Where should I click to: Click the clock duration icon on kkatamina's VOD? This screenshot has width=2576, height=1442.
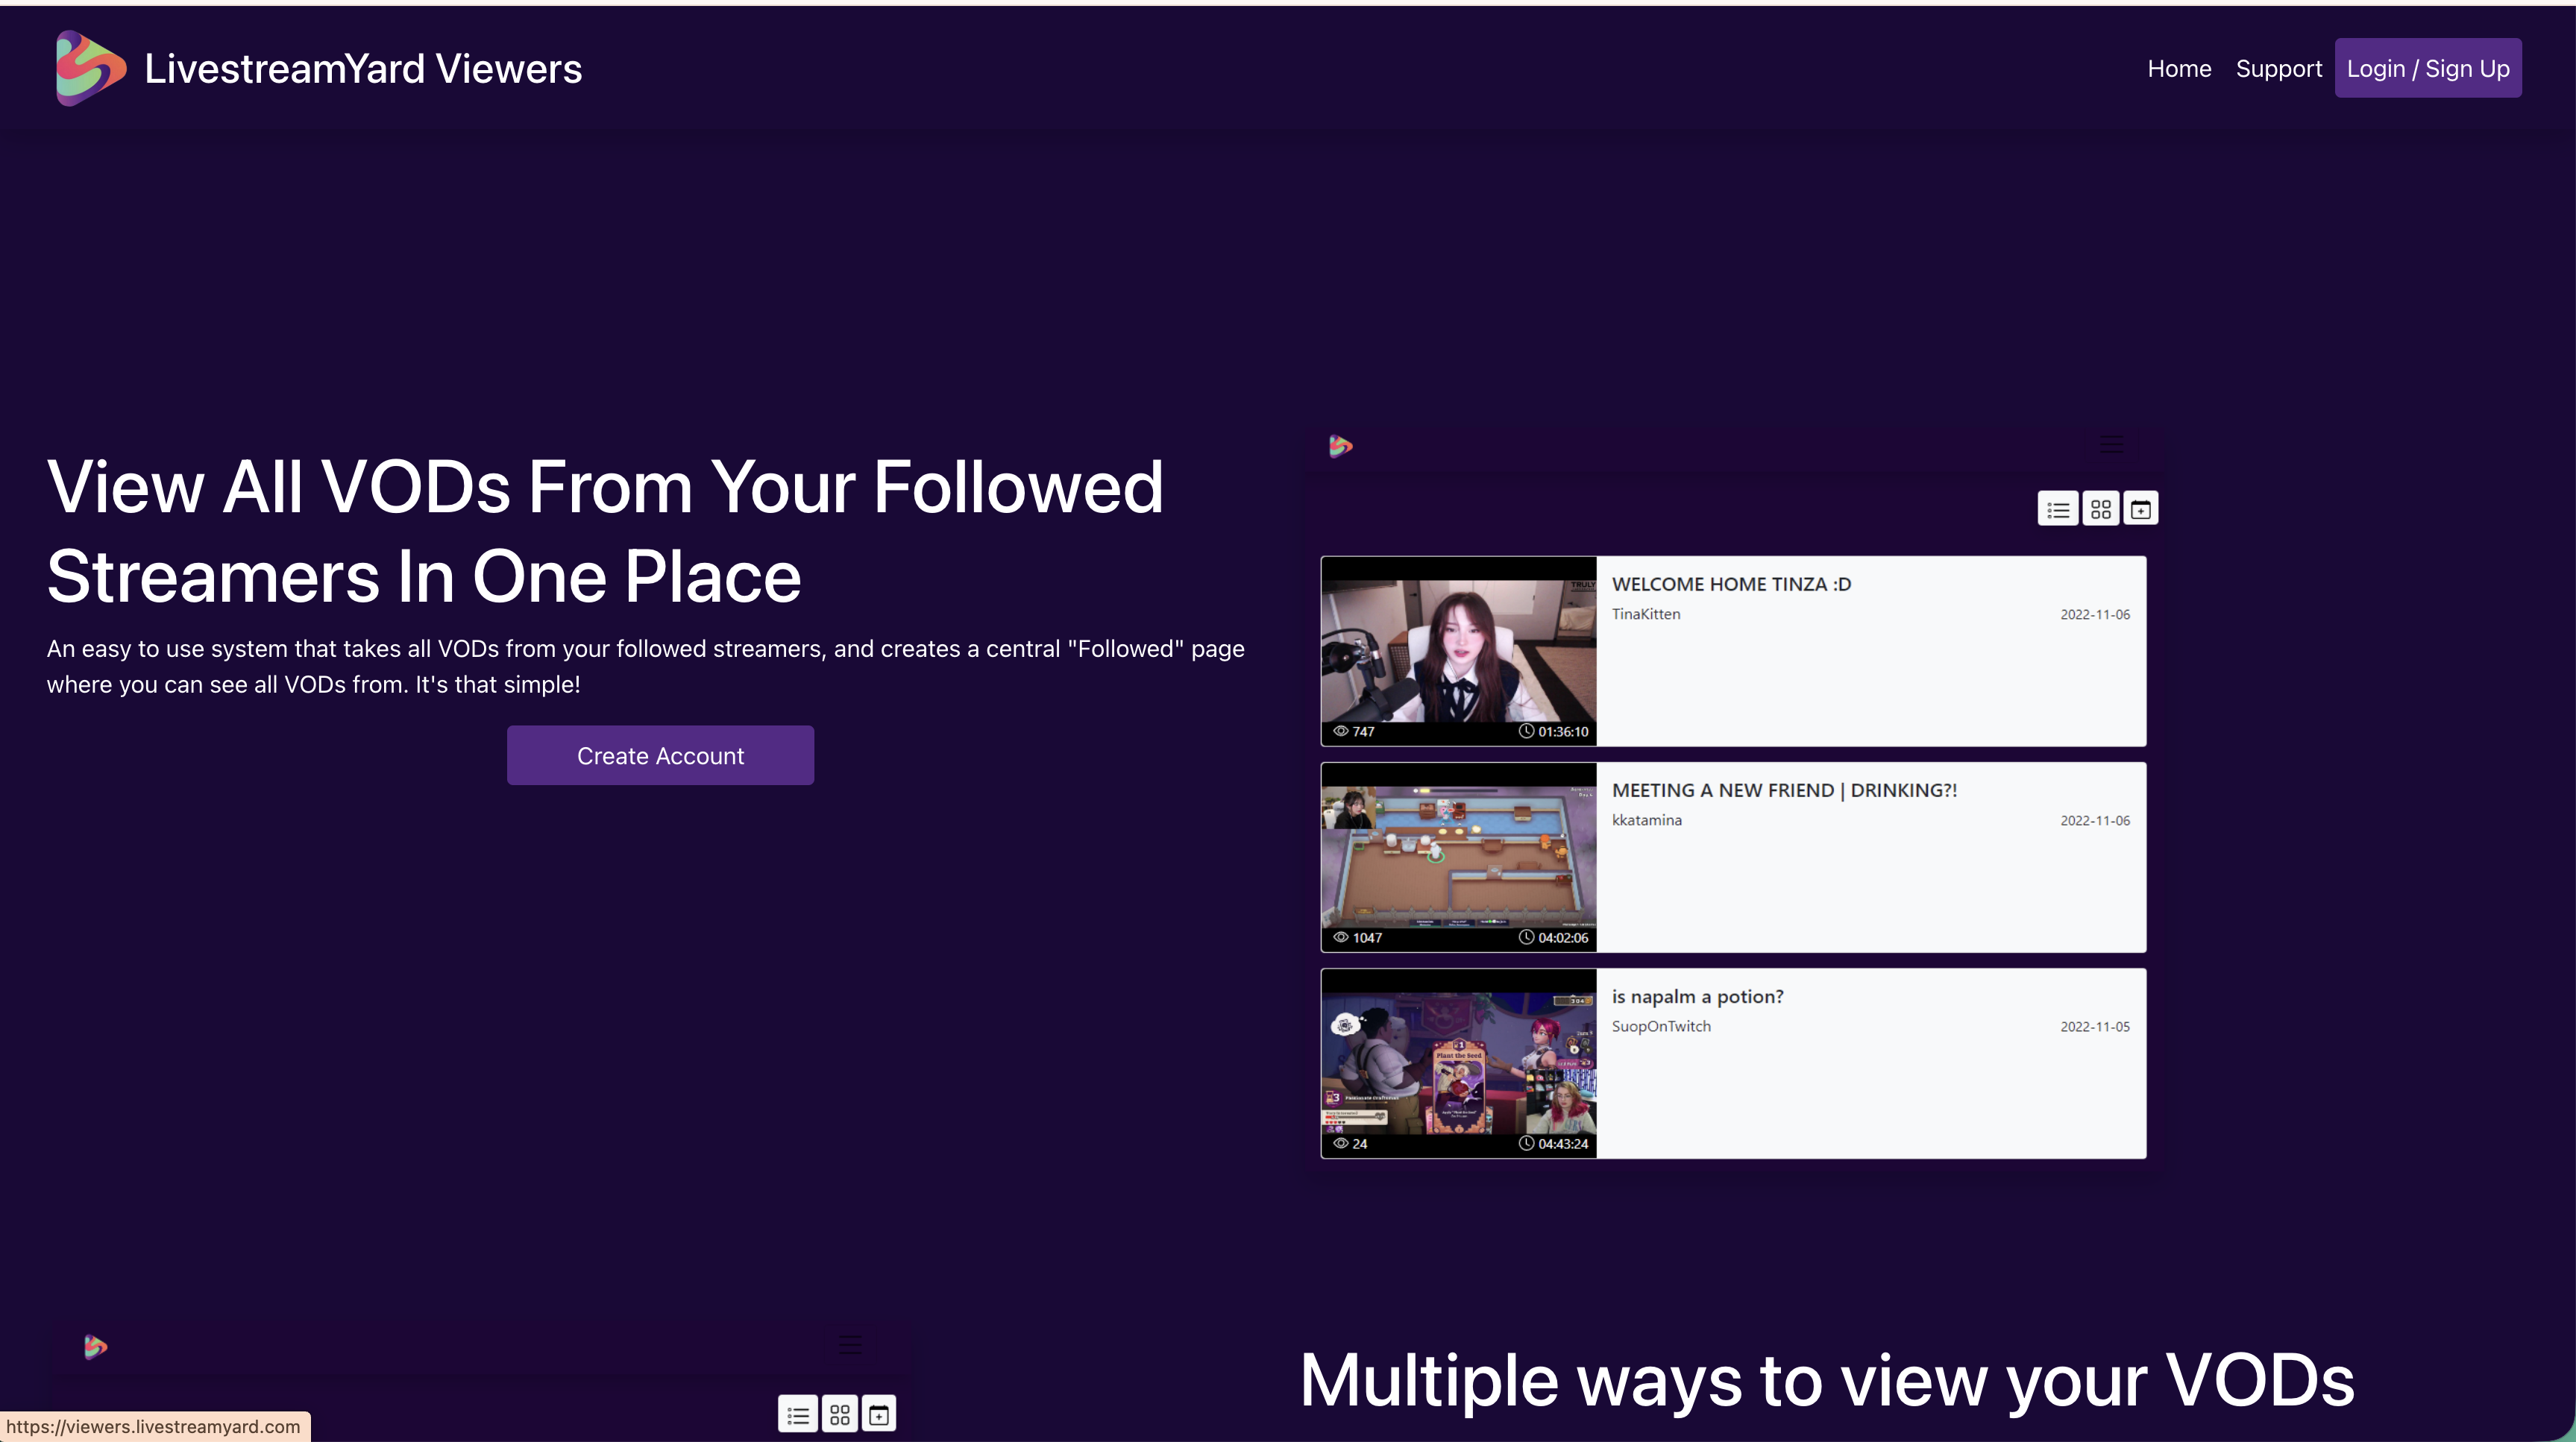(x=1526, y=937)
